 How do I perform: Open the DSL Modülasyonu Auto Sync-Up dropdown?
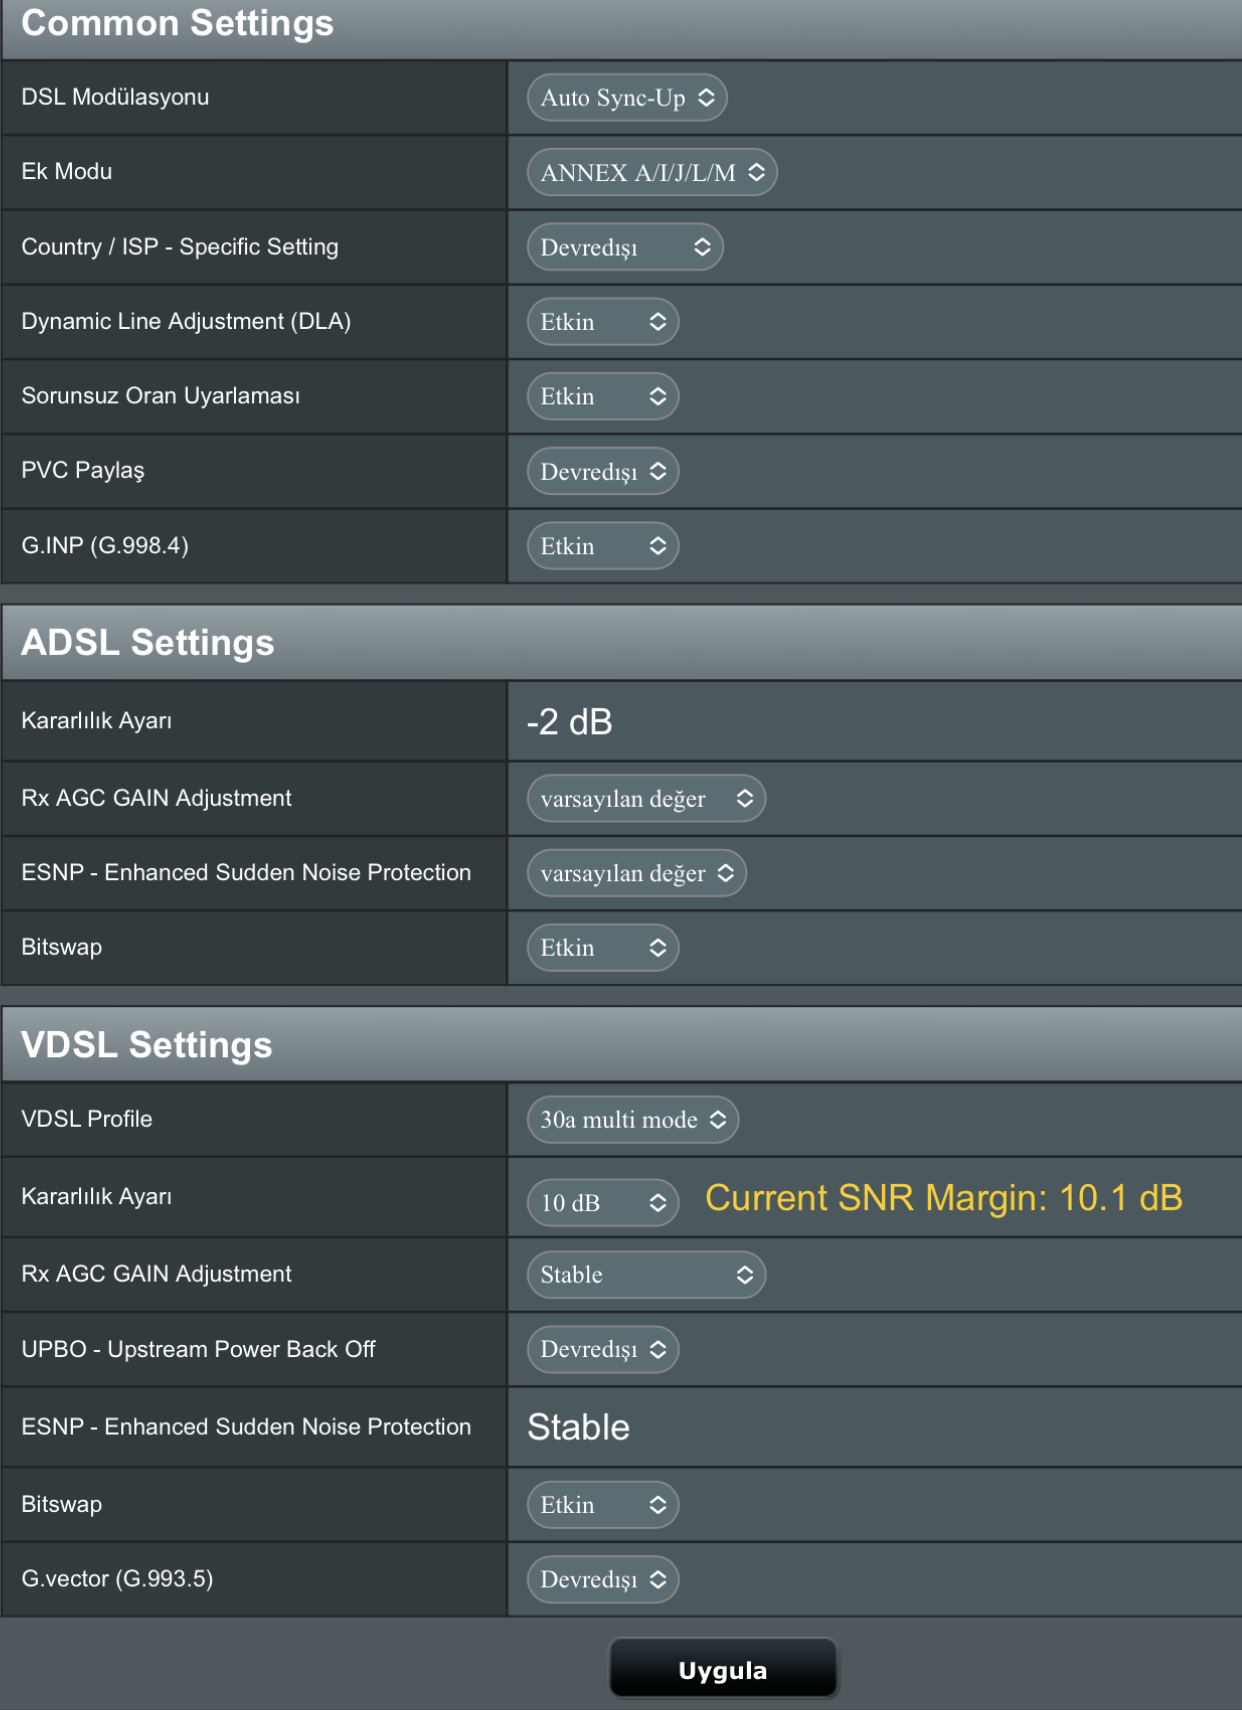[x=627, y=98]
